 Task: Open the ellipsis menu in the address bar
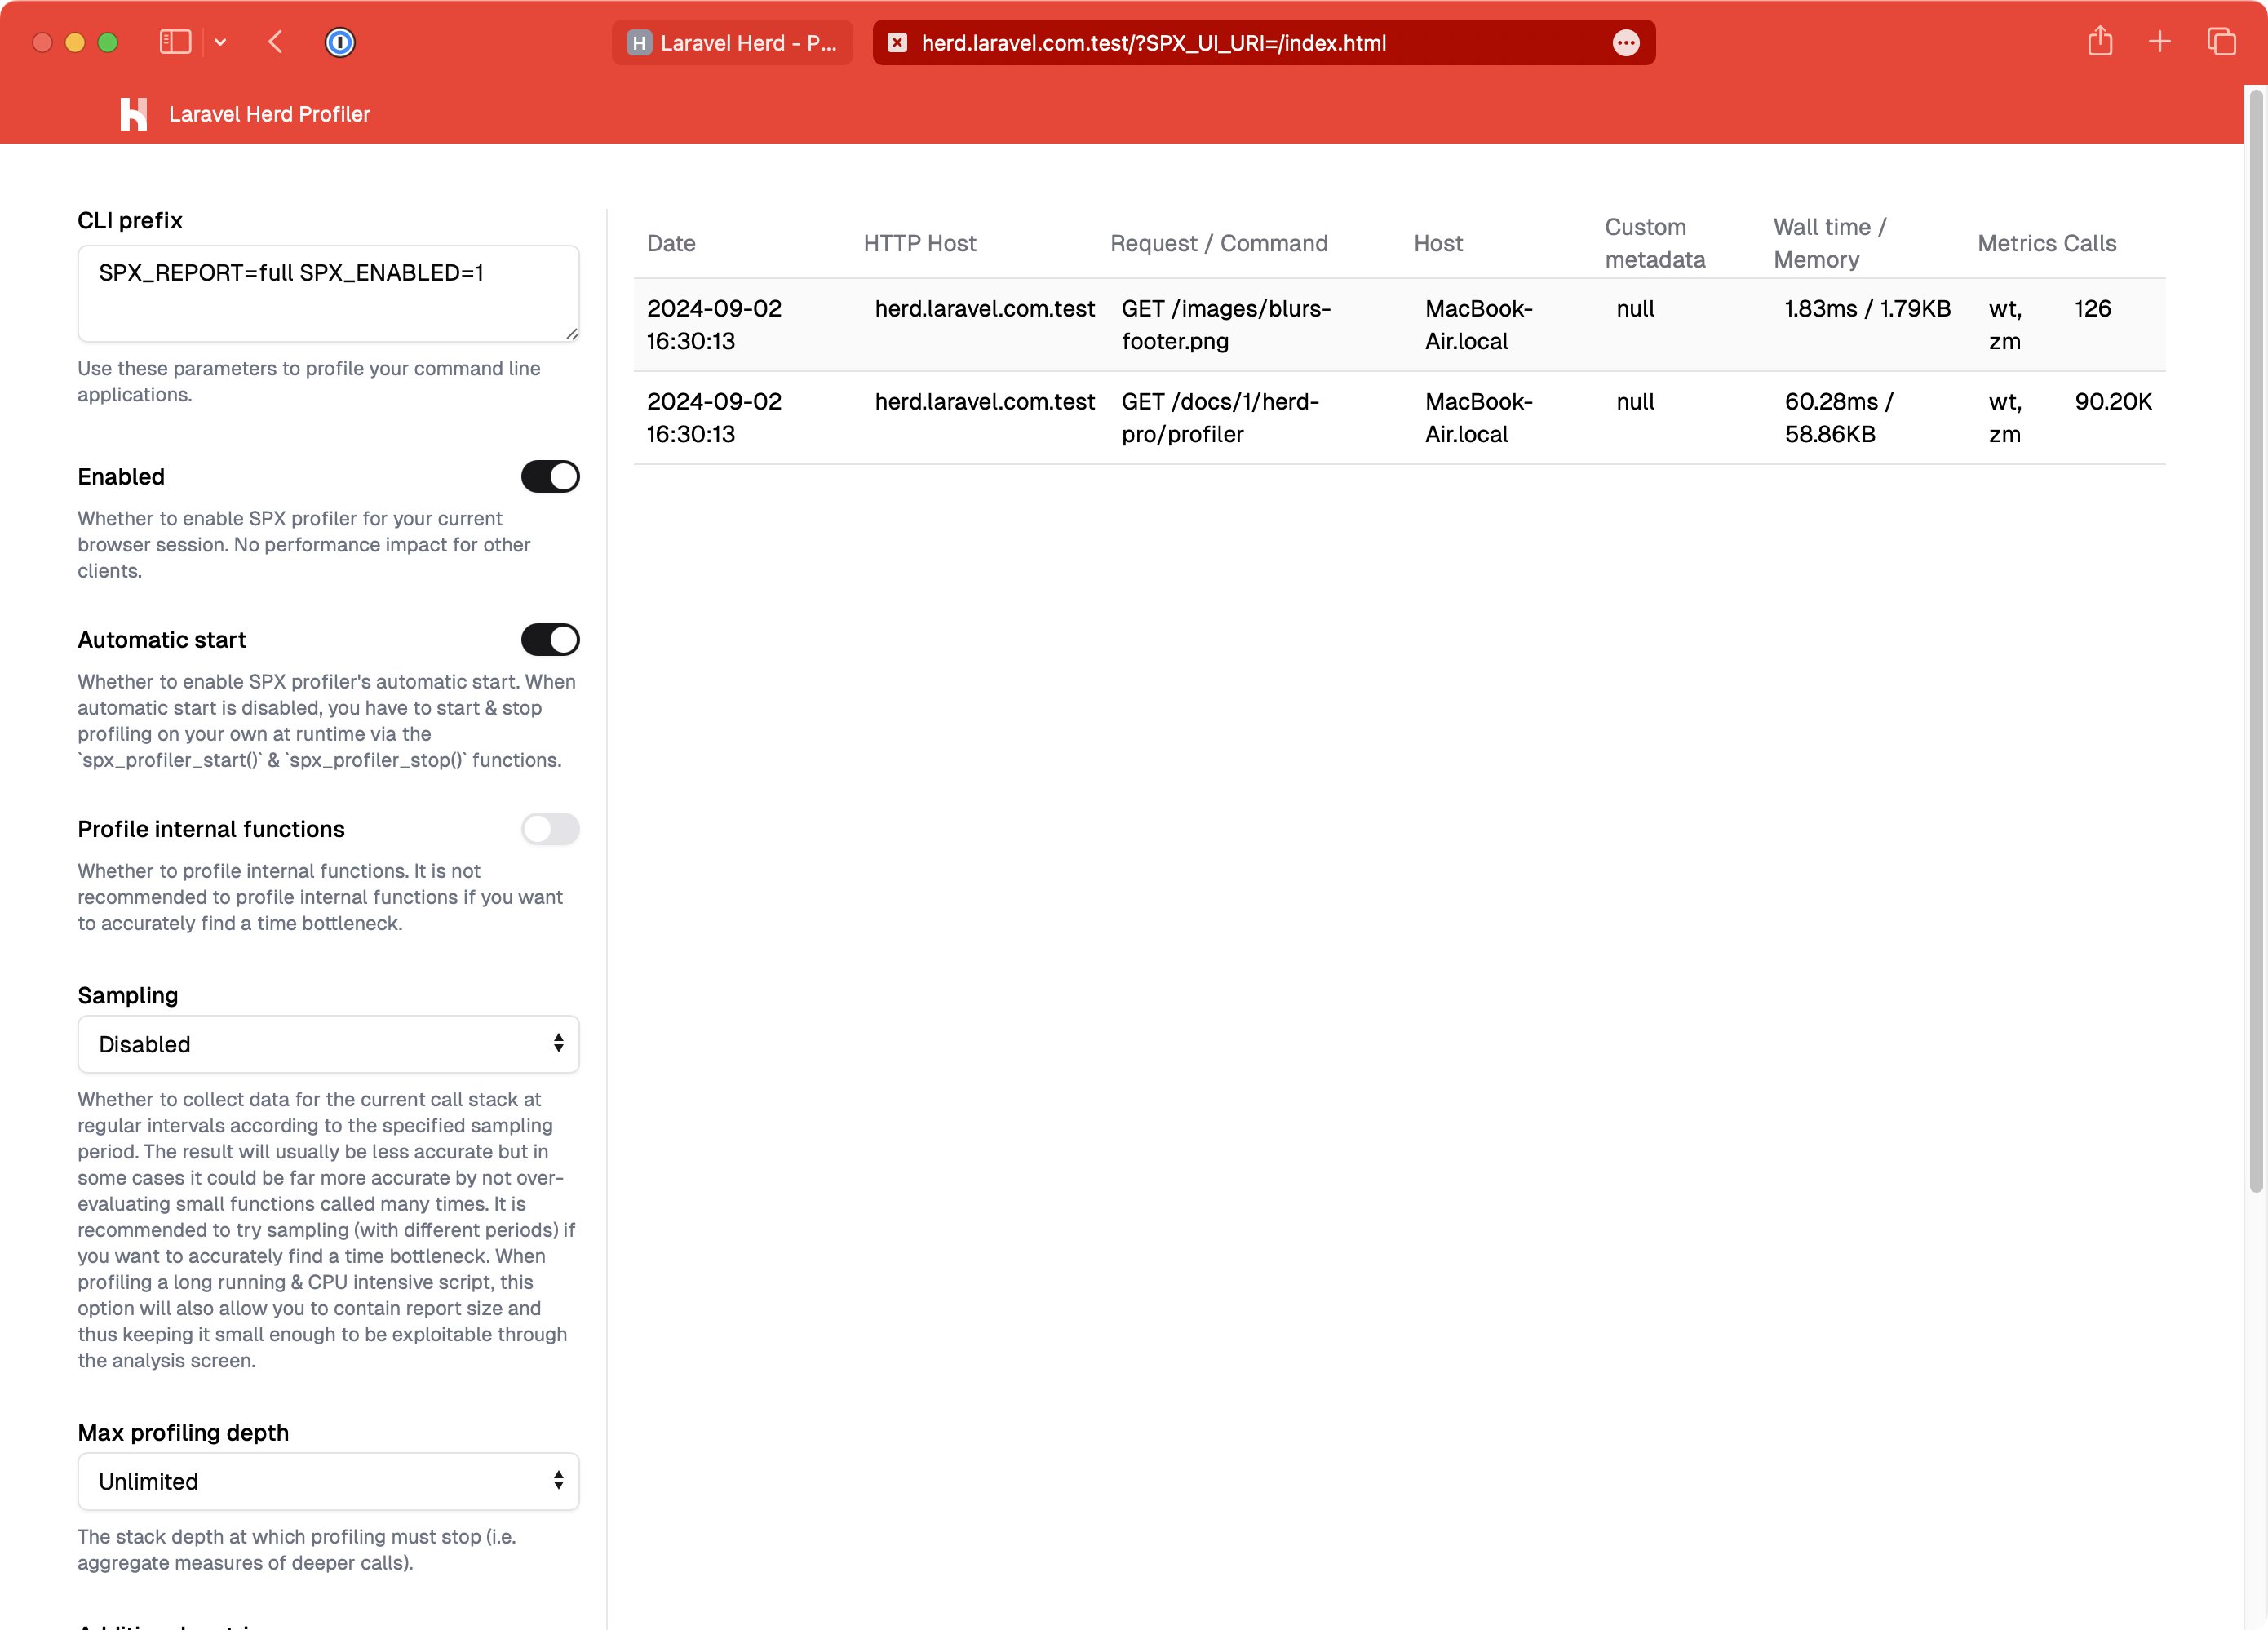[1626, 42]
